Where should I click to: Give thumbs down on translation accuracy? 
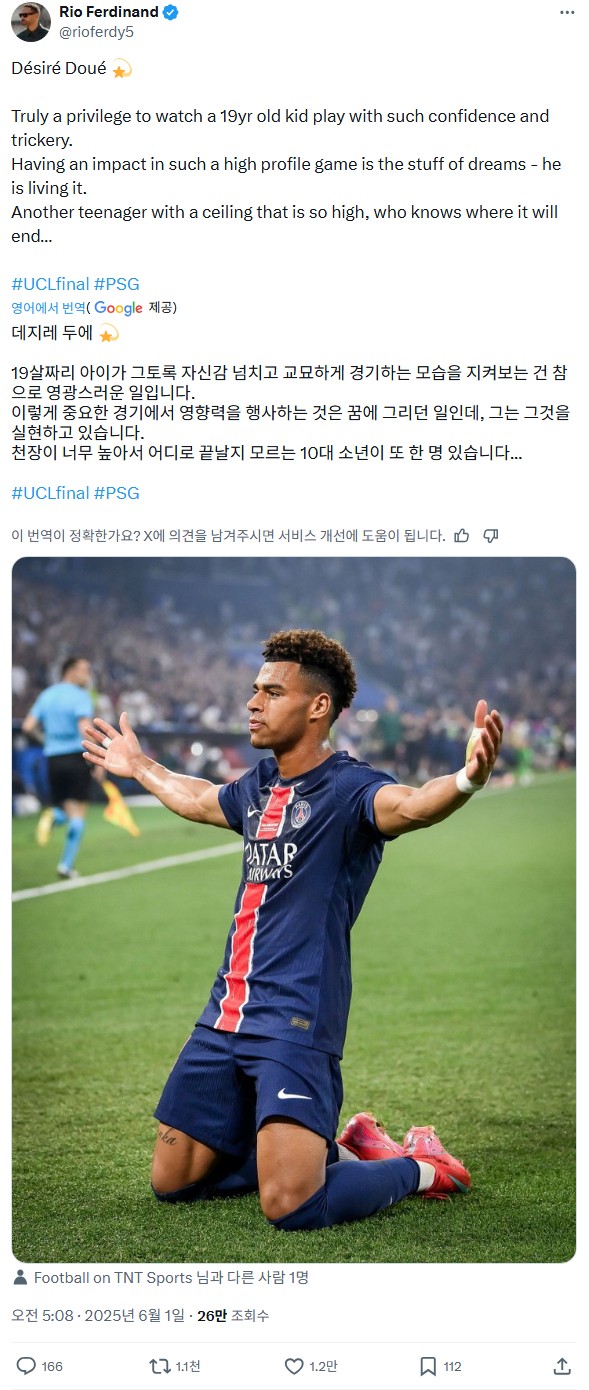coord(490,536)
